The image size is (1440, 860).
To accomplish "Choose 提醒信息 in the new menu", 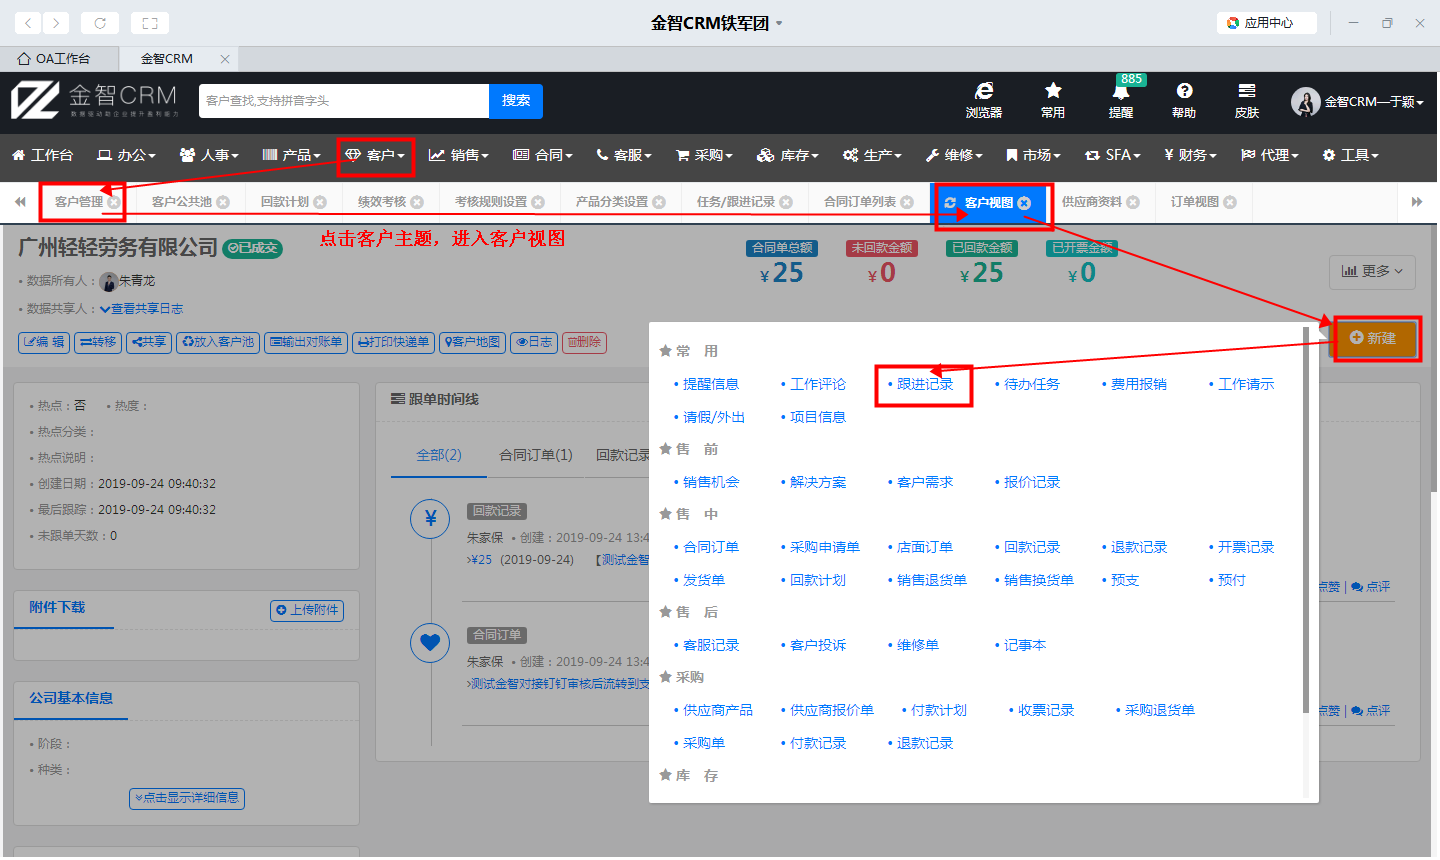I will 711,384.
